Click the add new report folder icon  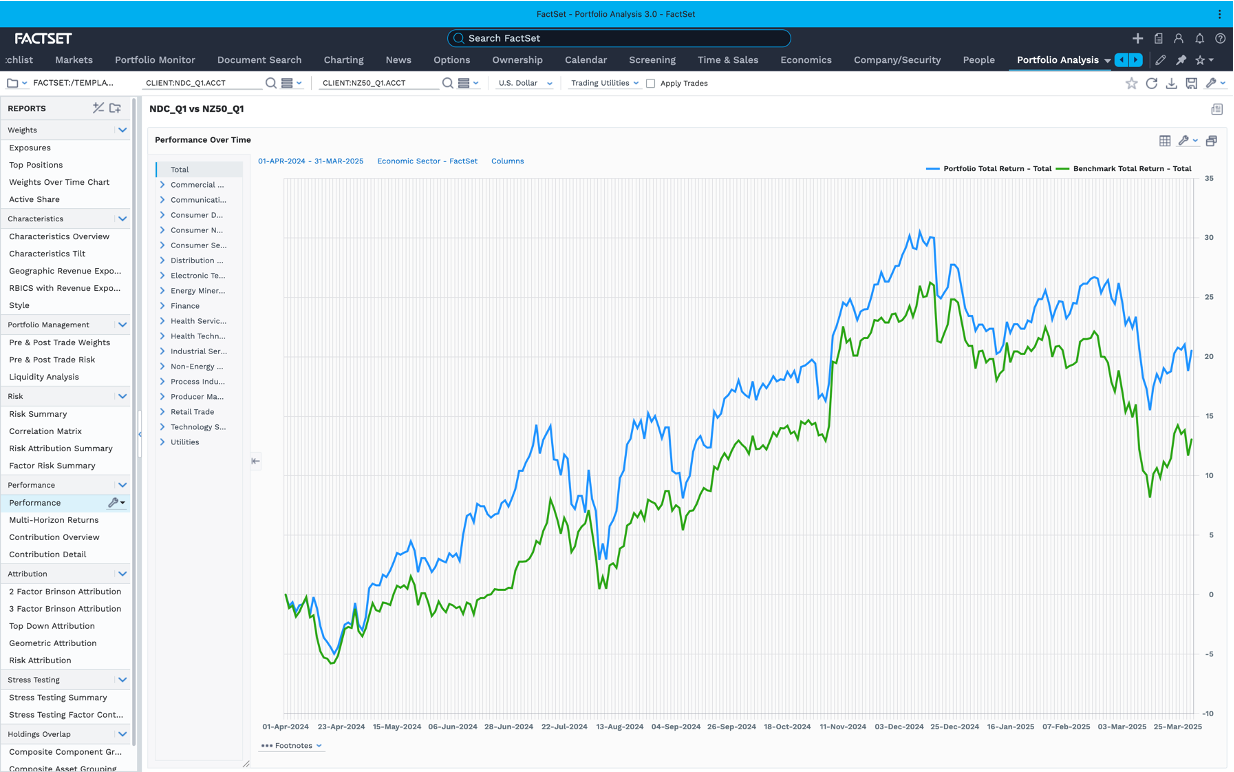click(115, 108)
